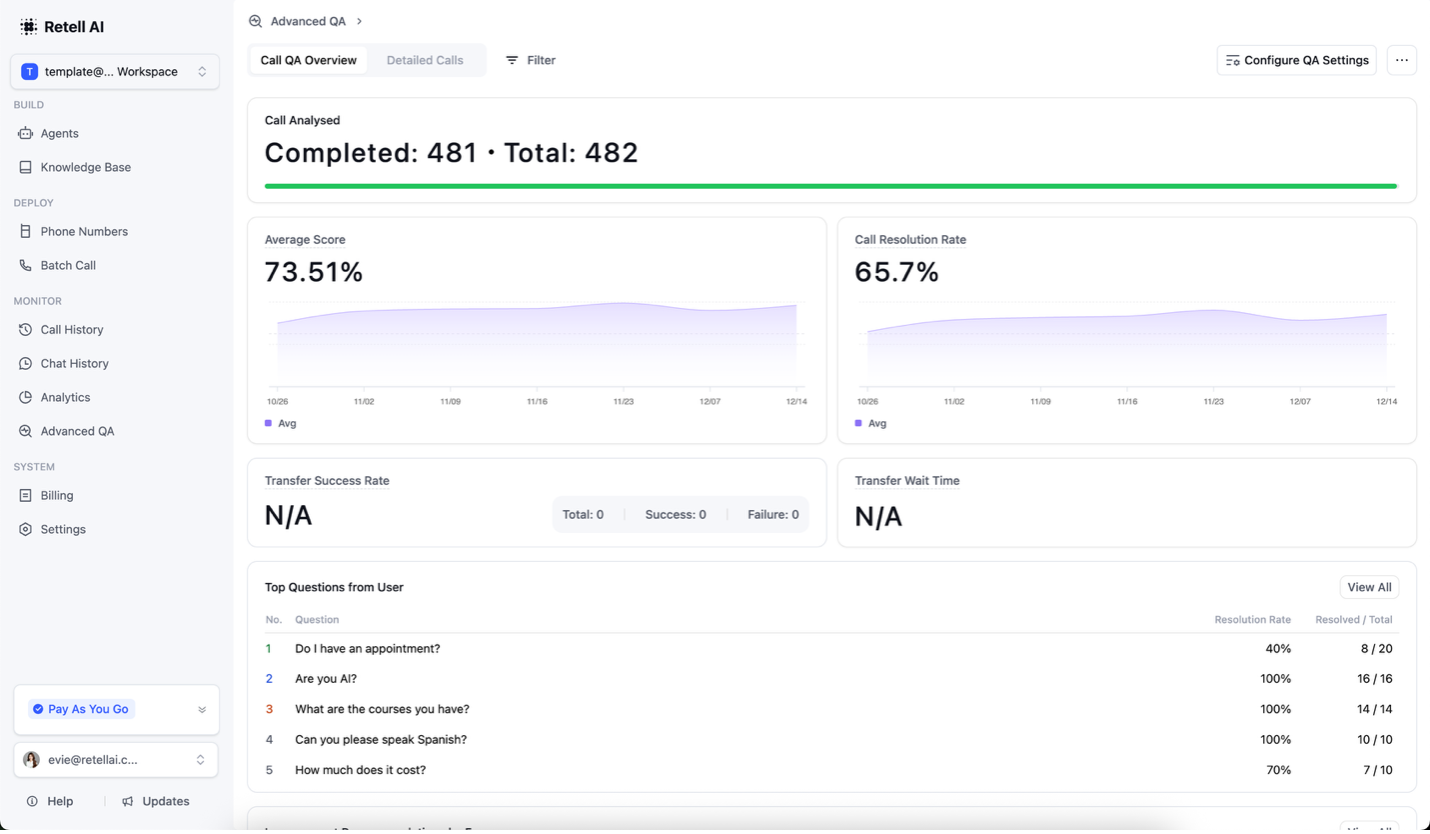Click the breadcrumb chevron after Advanced QA
This screenshot has width=1430, height=834.
click(359, 21)
